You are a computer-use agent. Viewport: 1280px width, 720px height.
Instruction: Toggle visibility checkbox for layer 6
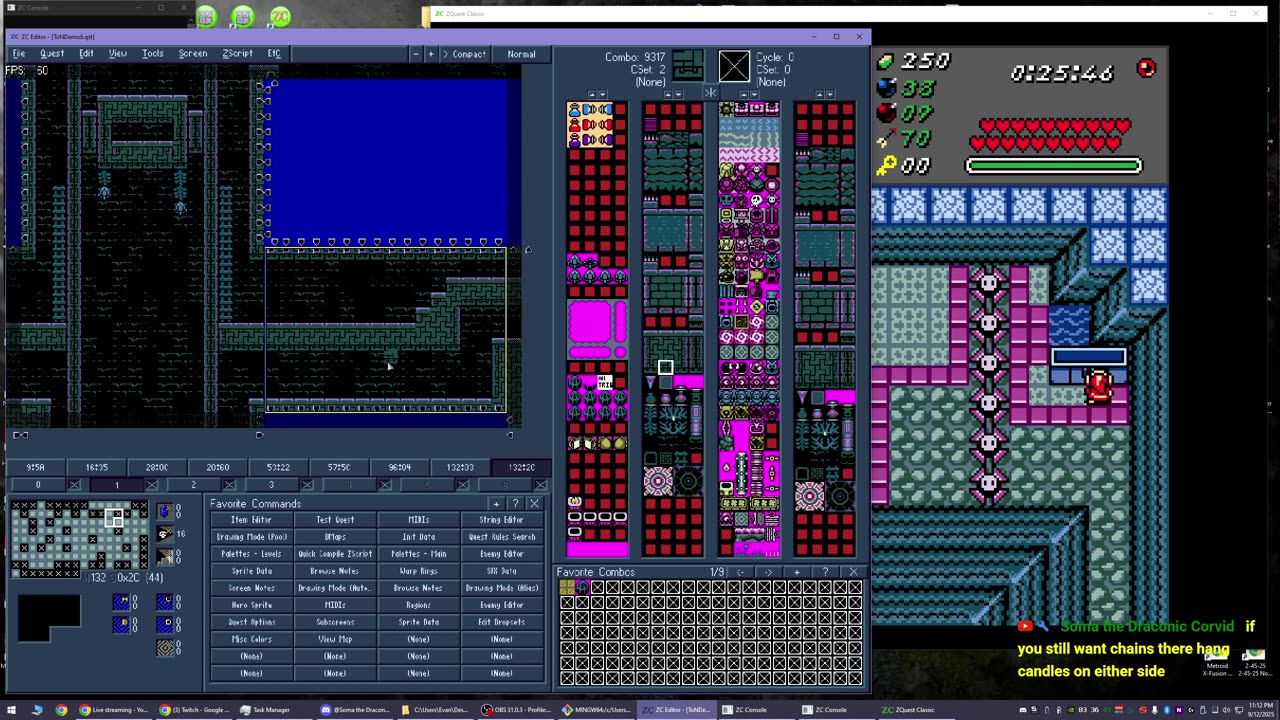pyautogui.click(x=540, y=485)
